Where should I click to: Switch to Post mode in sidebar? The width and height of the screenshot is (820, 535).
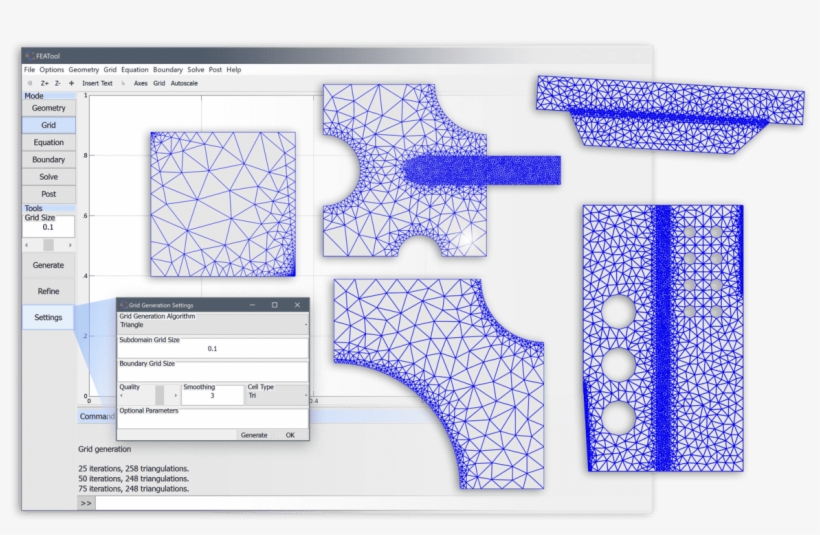49,194
